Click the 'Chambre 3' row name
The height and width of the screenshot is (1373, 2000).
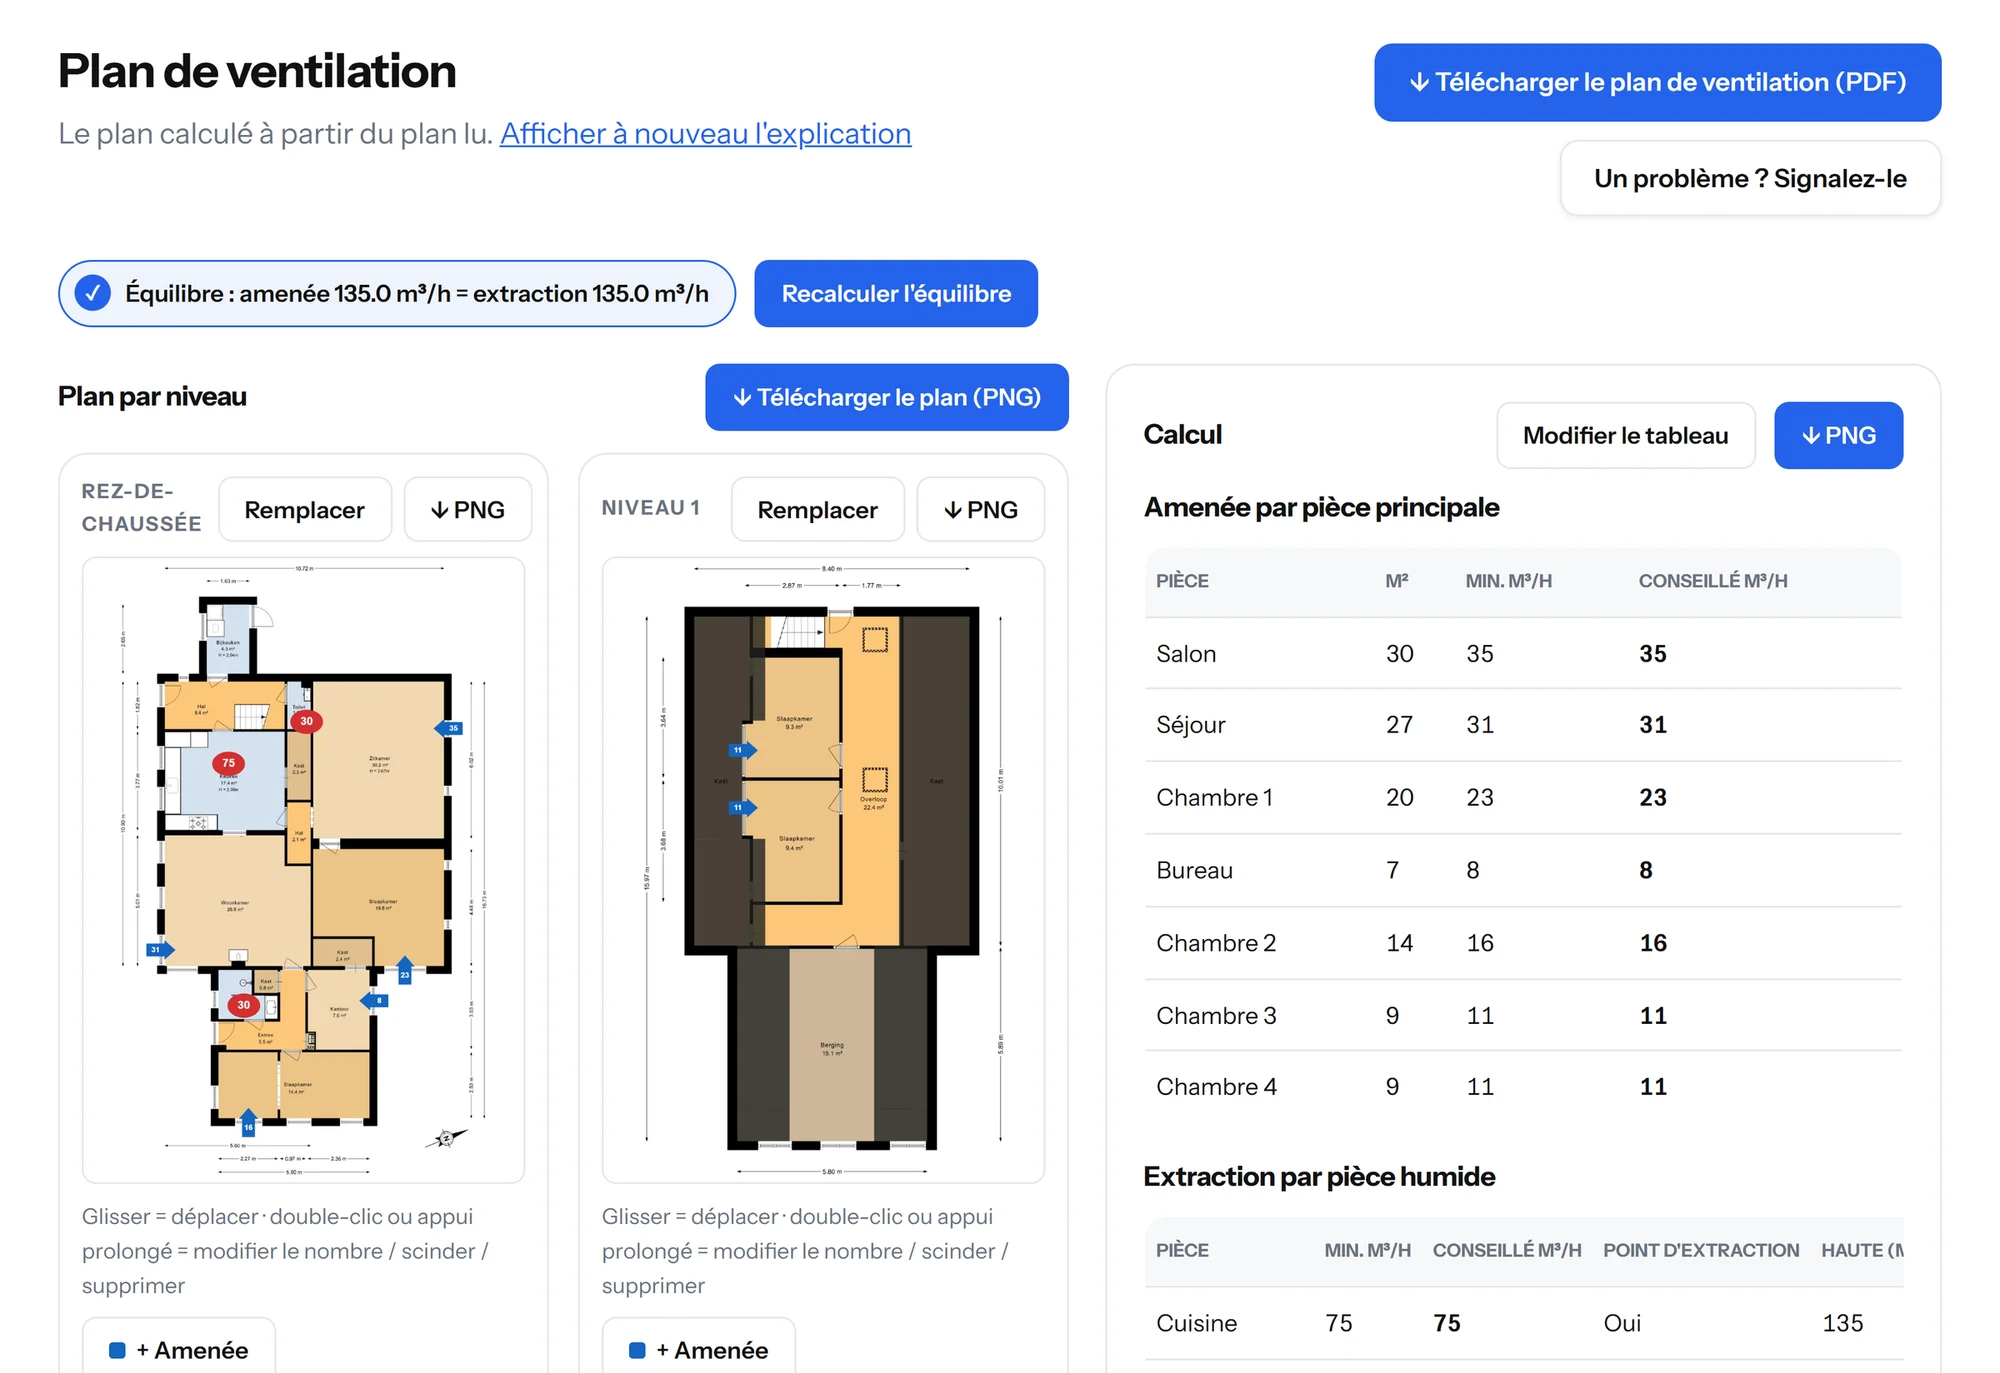[x=1216, y=1015]
